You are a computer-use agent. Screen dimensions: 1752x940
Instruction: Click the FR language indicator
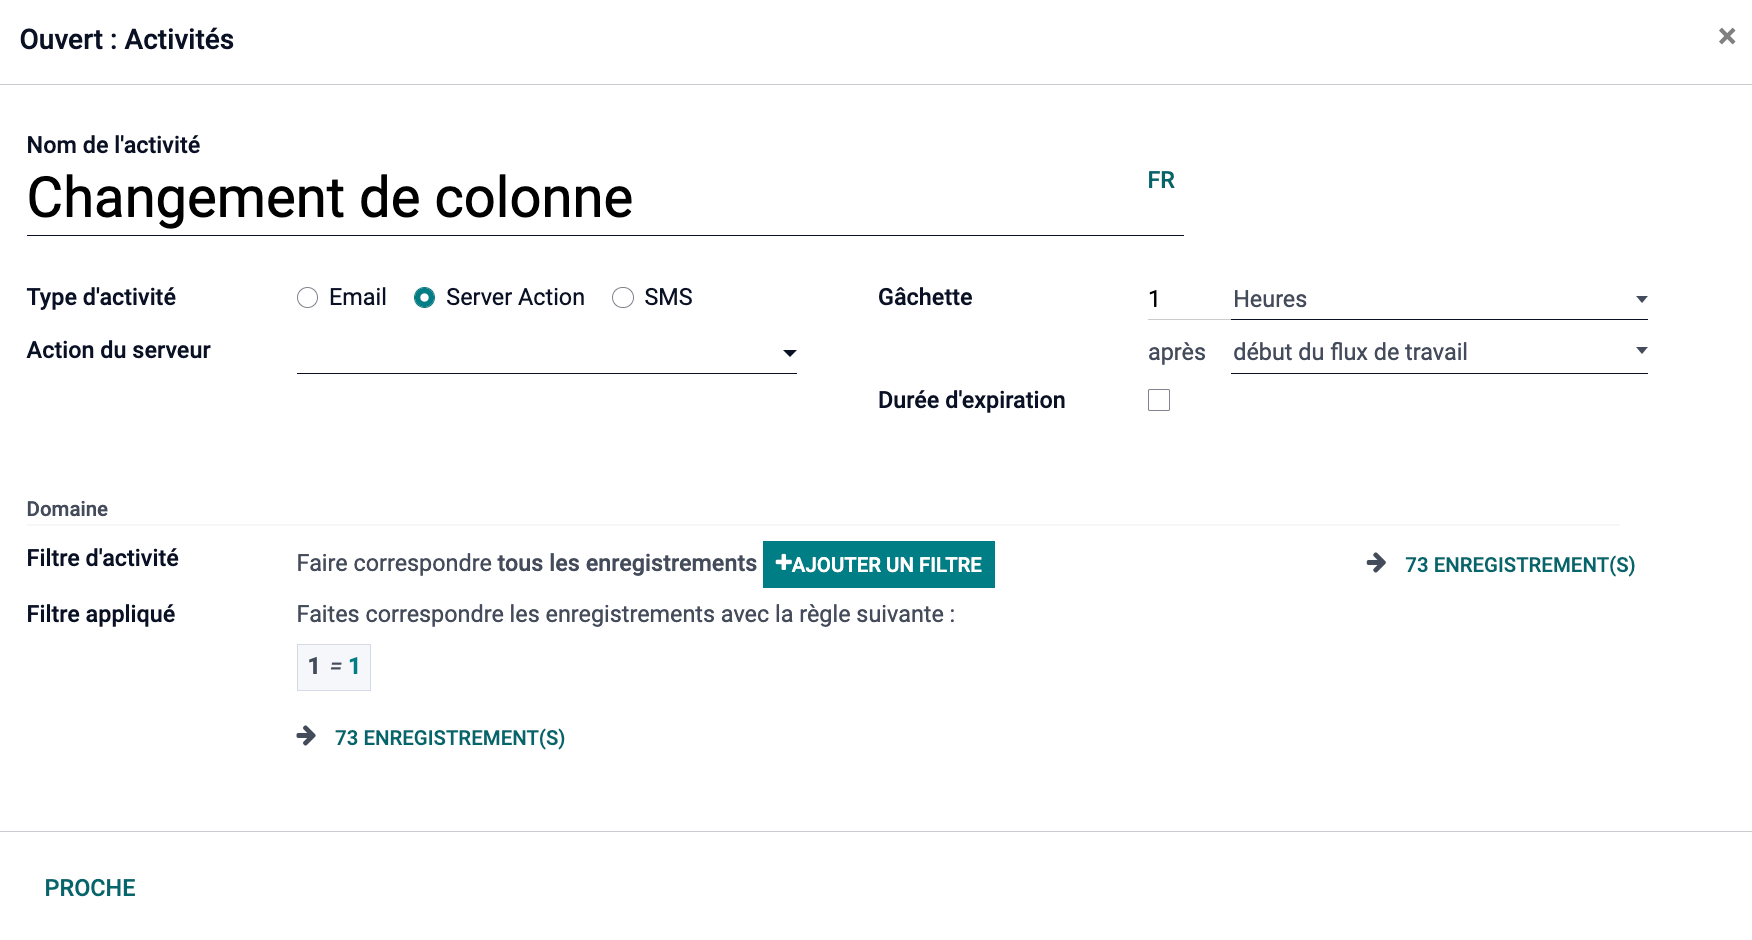click(x=1160, y=180)
